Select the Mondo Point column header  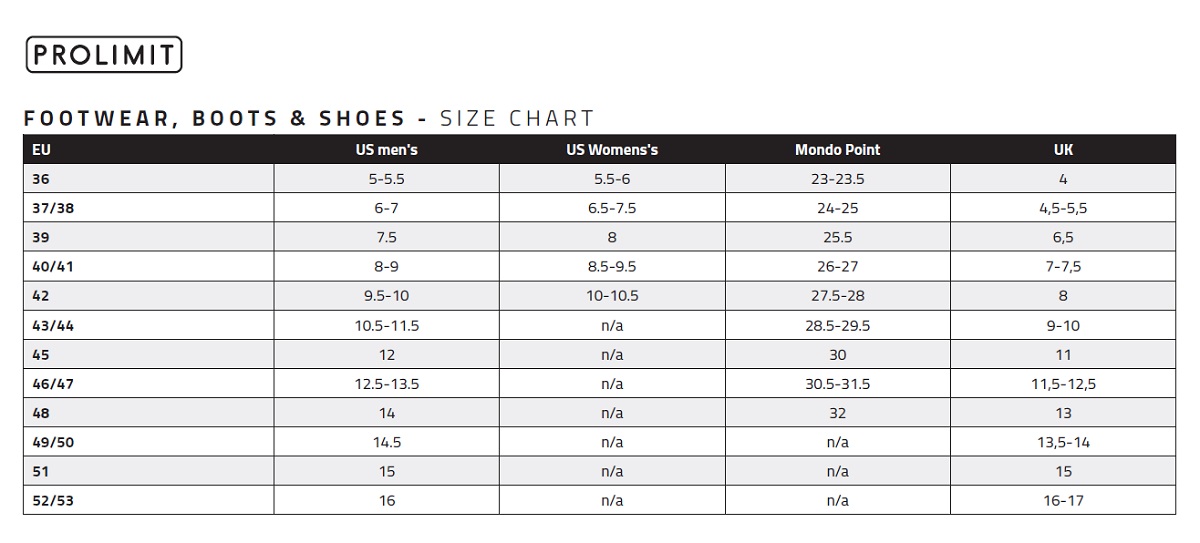click(837, 150)
